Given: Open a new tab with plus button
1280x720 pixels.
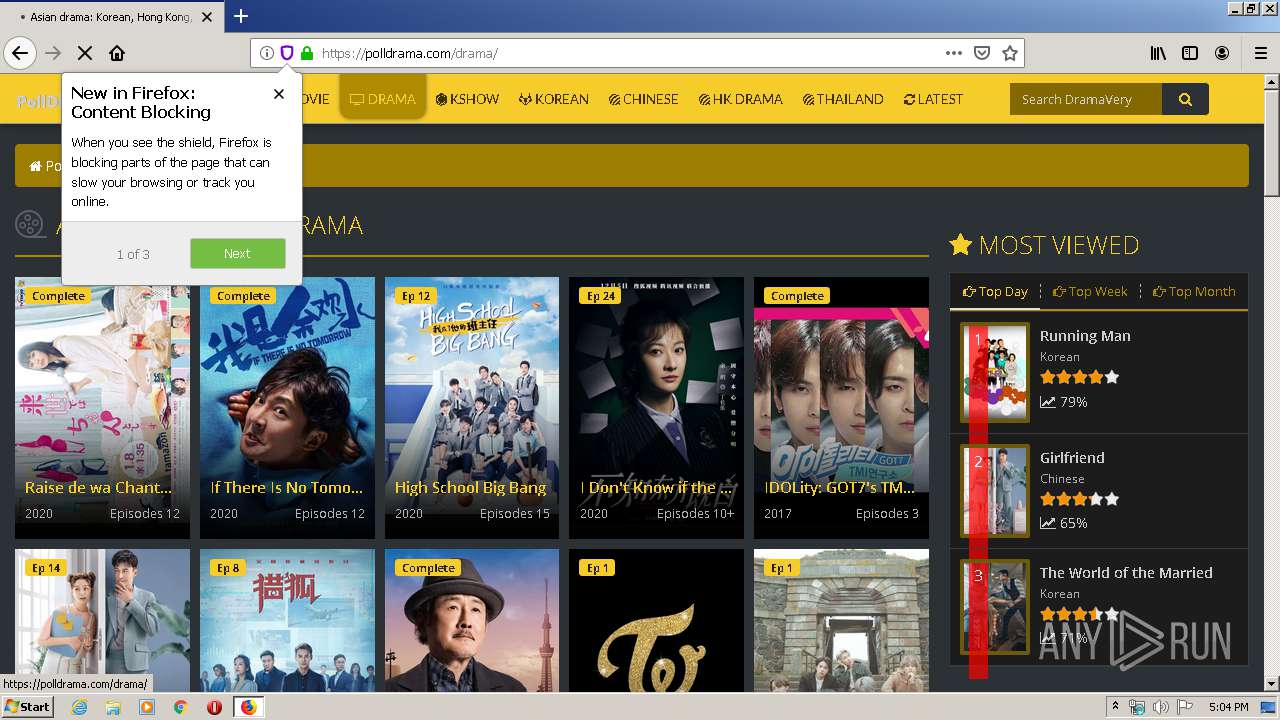Looking at the screenshot, I should click(241, 16).
